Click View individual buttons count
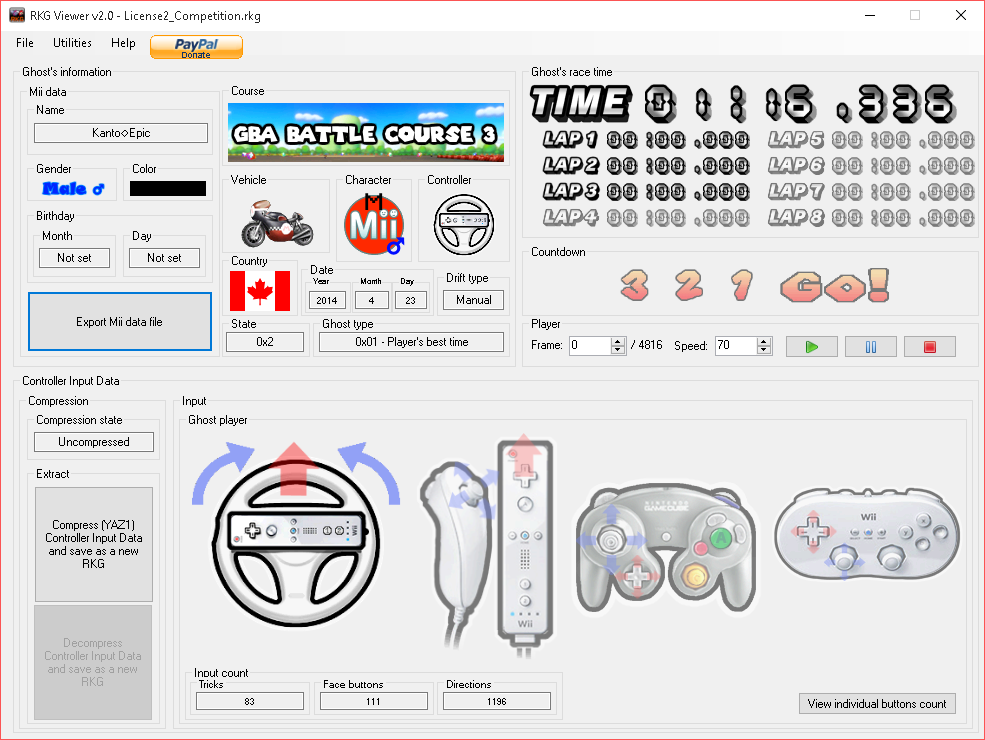Viewport: 985px width, 740px height. pyautogui.click(x=877, y=704)
